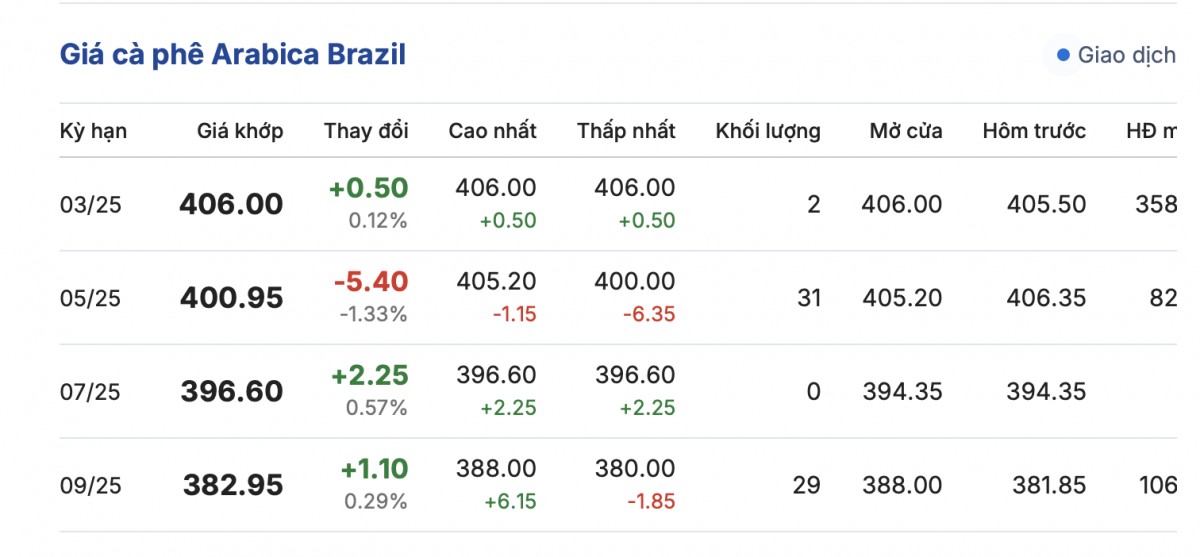Click the 406.00 matched price
This screenshot has height=557, width=1200.
[x=231, y=205]
